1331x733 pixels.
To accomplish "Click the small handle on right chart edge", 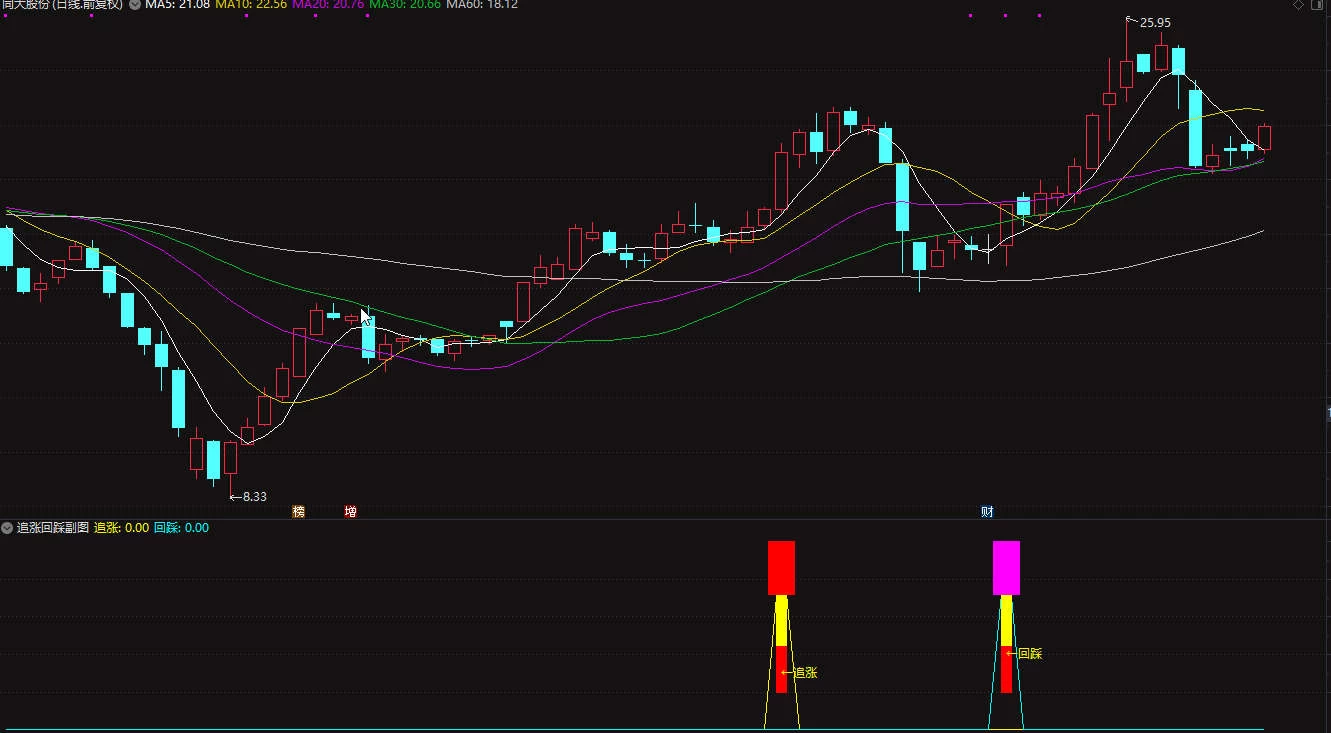I will [x=1328, y=413].
